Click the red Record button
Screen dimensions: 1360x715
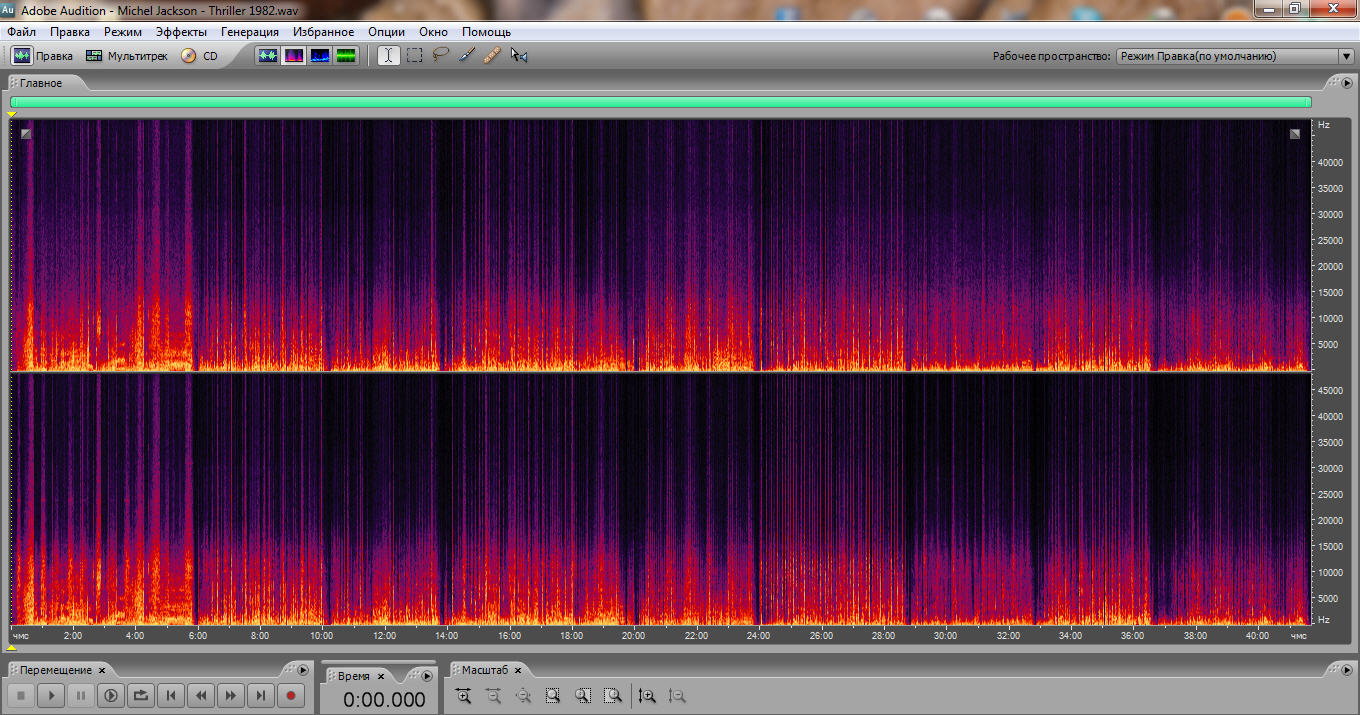tap(291, 695)
